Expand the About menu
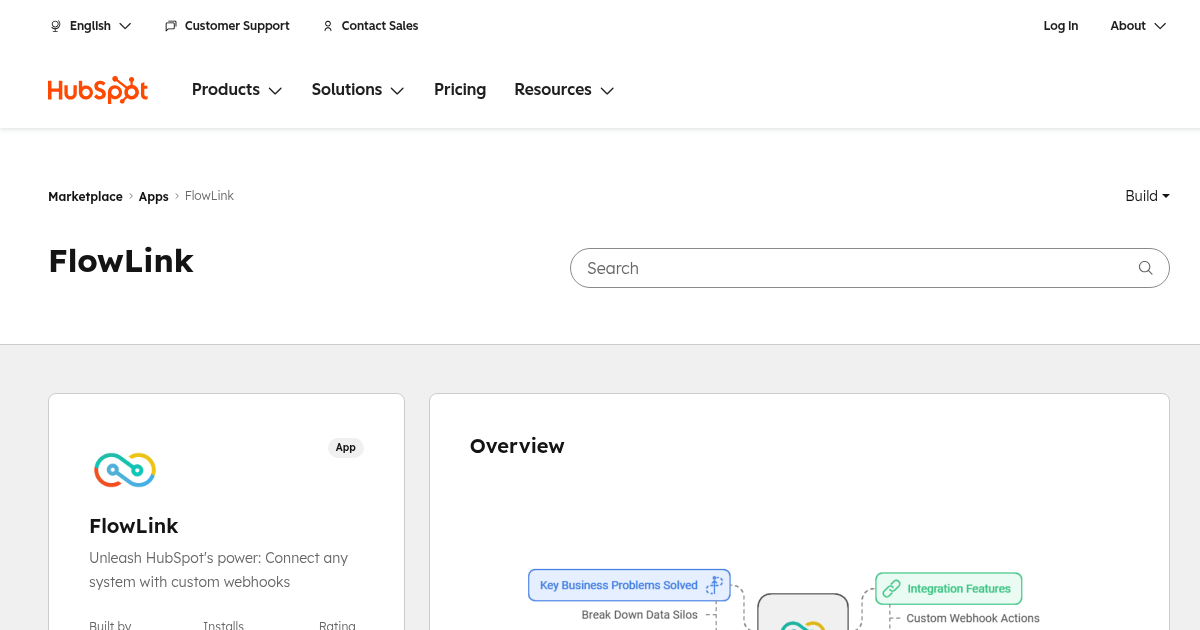This screenshot has width=1200, height=630. click(x=1138, y=26)
